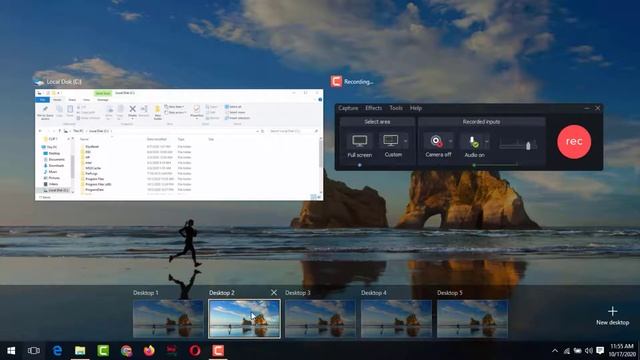Click Invert selection in Explorer ribbon
Image resolution: width=640 pixels, height=360 pixels.
237,118
